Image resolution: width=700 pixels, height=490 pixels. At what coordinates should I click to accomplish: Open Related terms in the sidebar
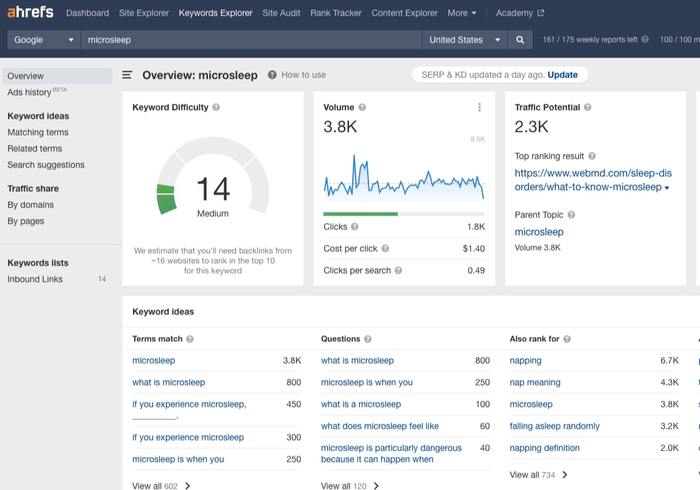pyautogui.click(x=35, y=149)
